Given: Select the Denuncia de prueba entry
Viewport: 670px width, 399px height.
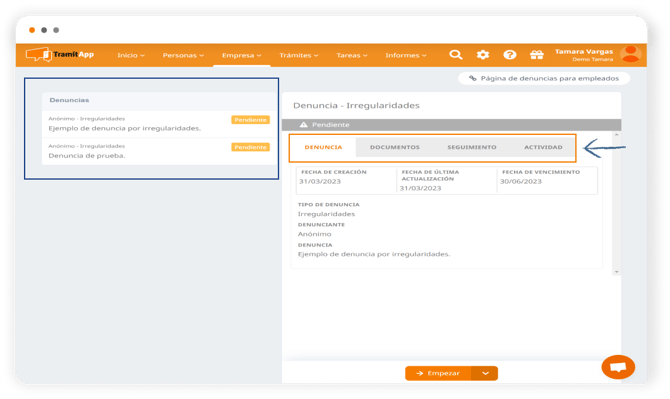Looking at the screenshot, I should tap(159, 151).
